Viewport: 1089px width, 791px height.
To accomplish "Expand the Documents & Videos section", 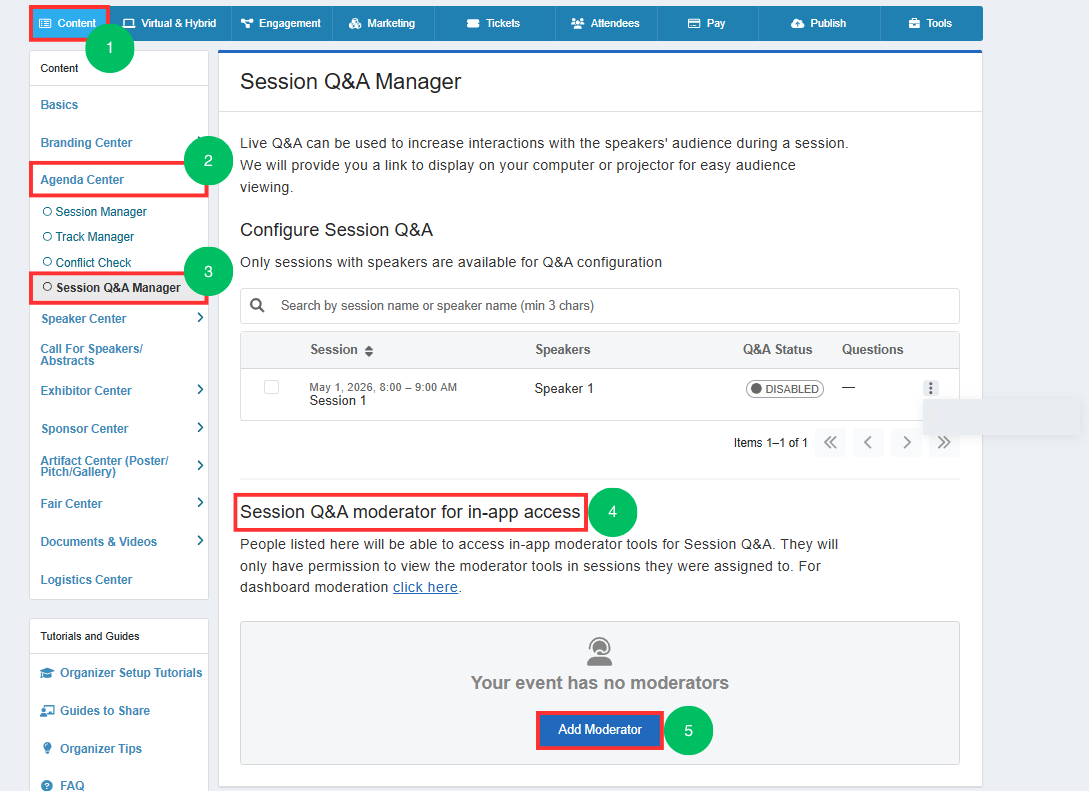I will (200, 540).
